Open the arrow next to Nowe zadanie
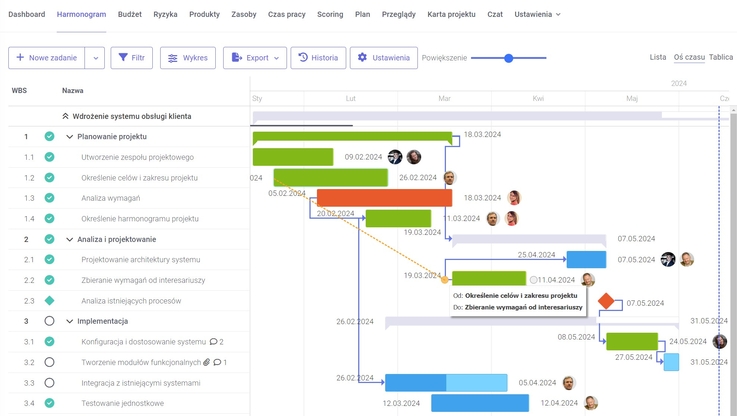Image resolution: width=737 pixels, height=416 pixels. [95, 58]
